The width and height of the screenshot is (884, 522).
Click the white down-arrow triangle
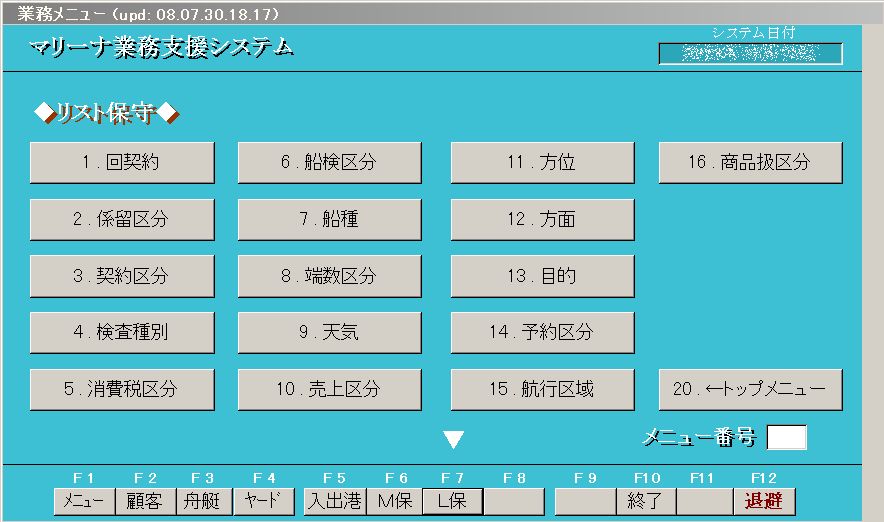pos(454,439)
